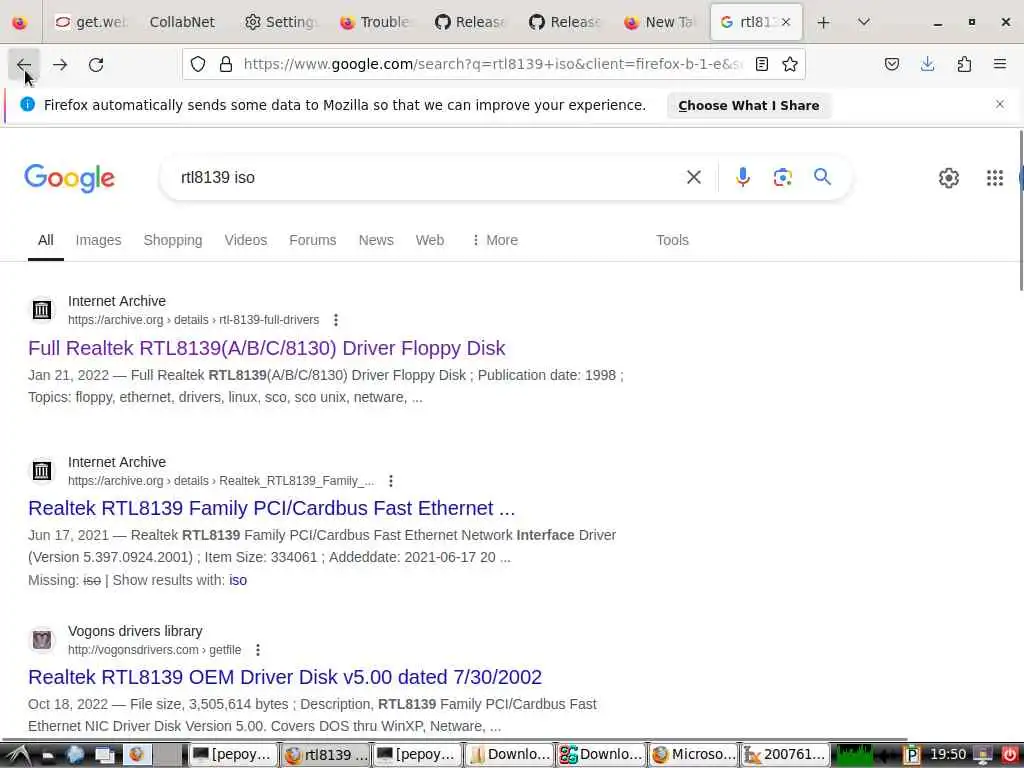Open the extensions puzzle icon
The height and width of the screenshot is (768, 1024).
(x=964, y=64)
